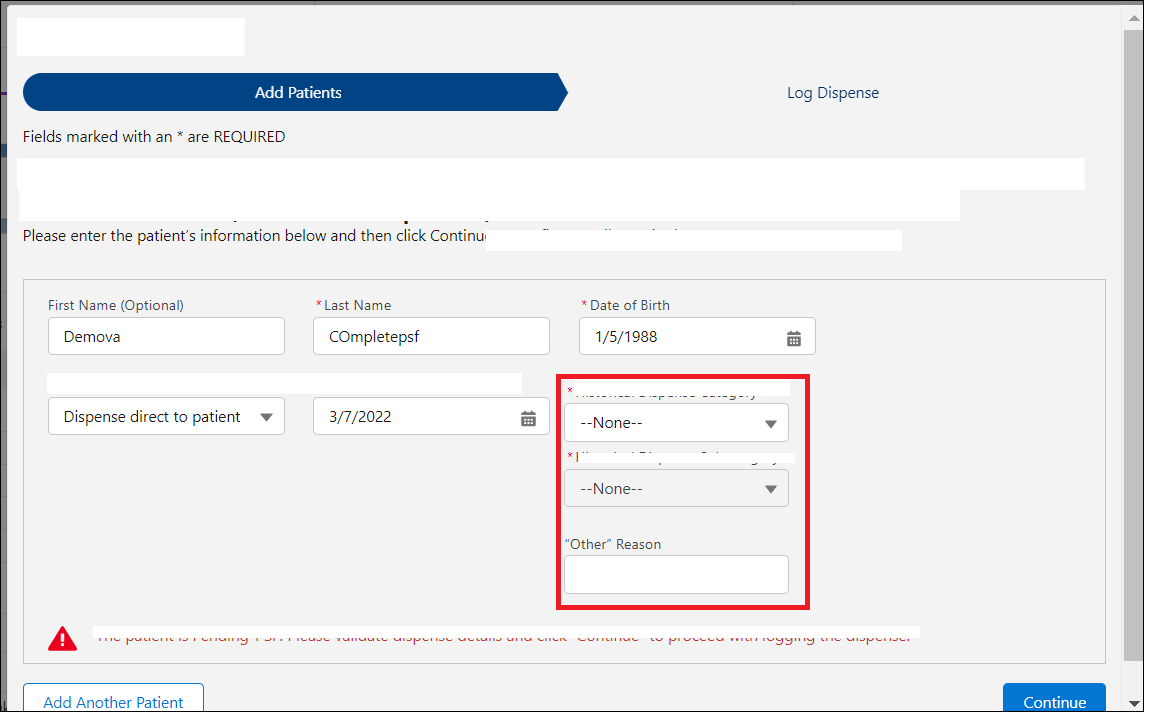The height and width of the screenshot is (712, 1152).
Task: Click the 3/7/2022 date text field
Action: [415, 417]
